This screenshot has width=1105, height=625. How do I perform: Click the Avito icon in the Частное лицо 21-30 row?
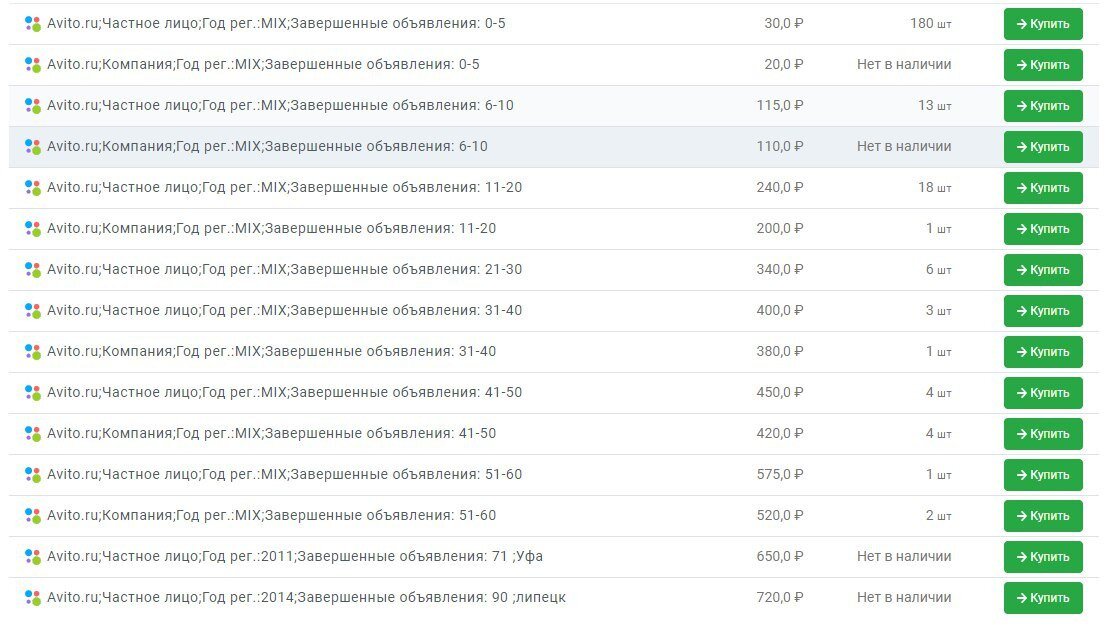(32, 270)
